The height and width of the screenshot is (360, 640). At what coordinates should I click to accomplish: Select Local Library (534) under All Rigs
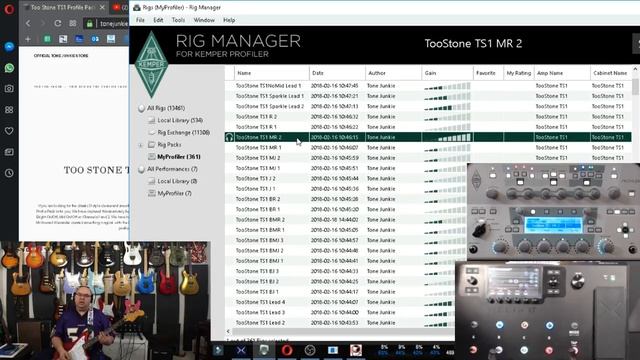tap(180, 120)
